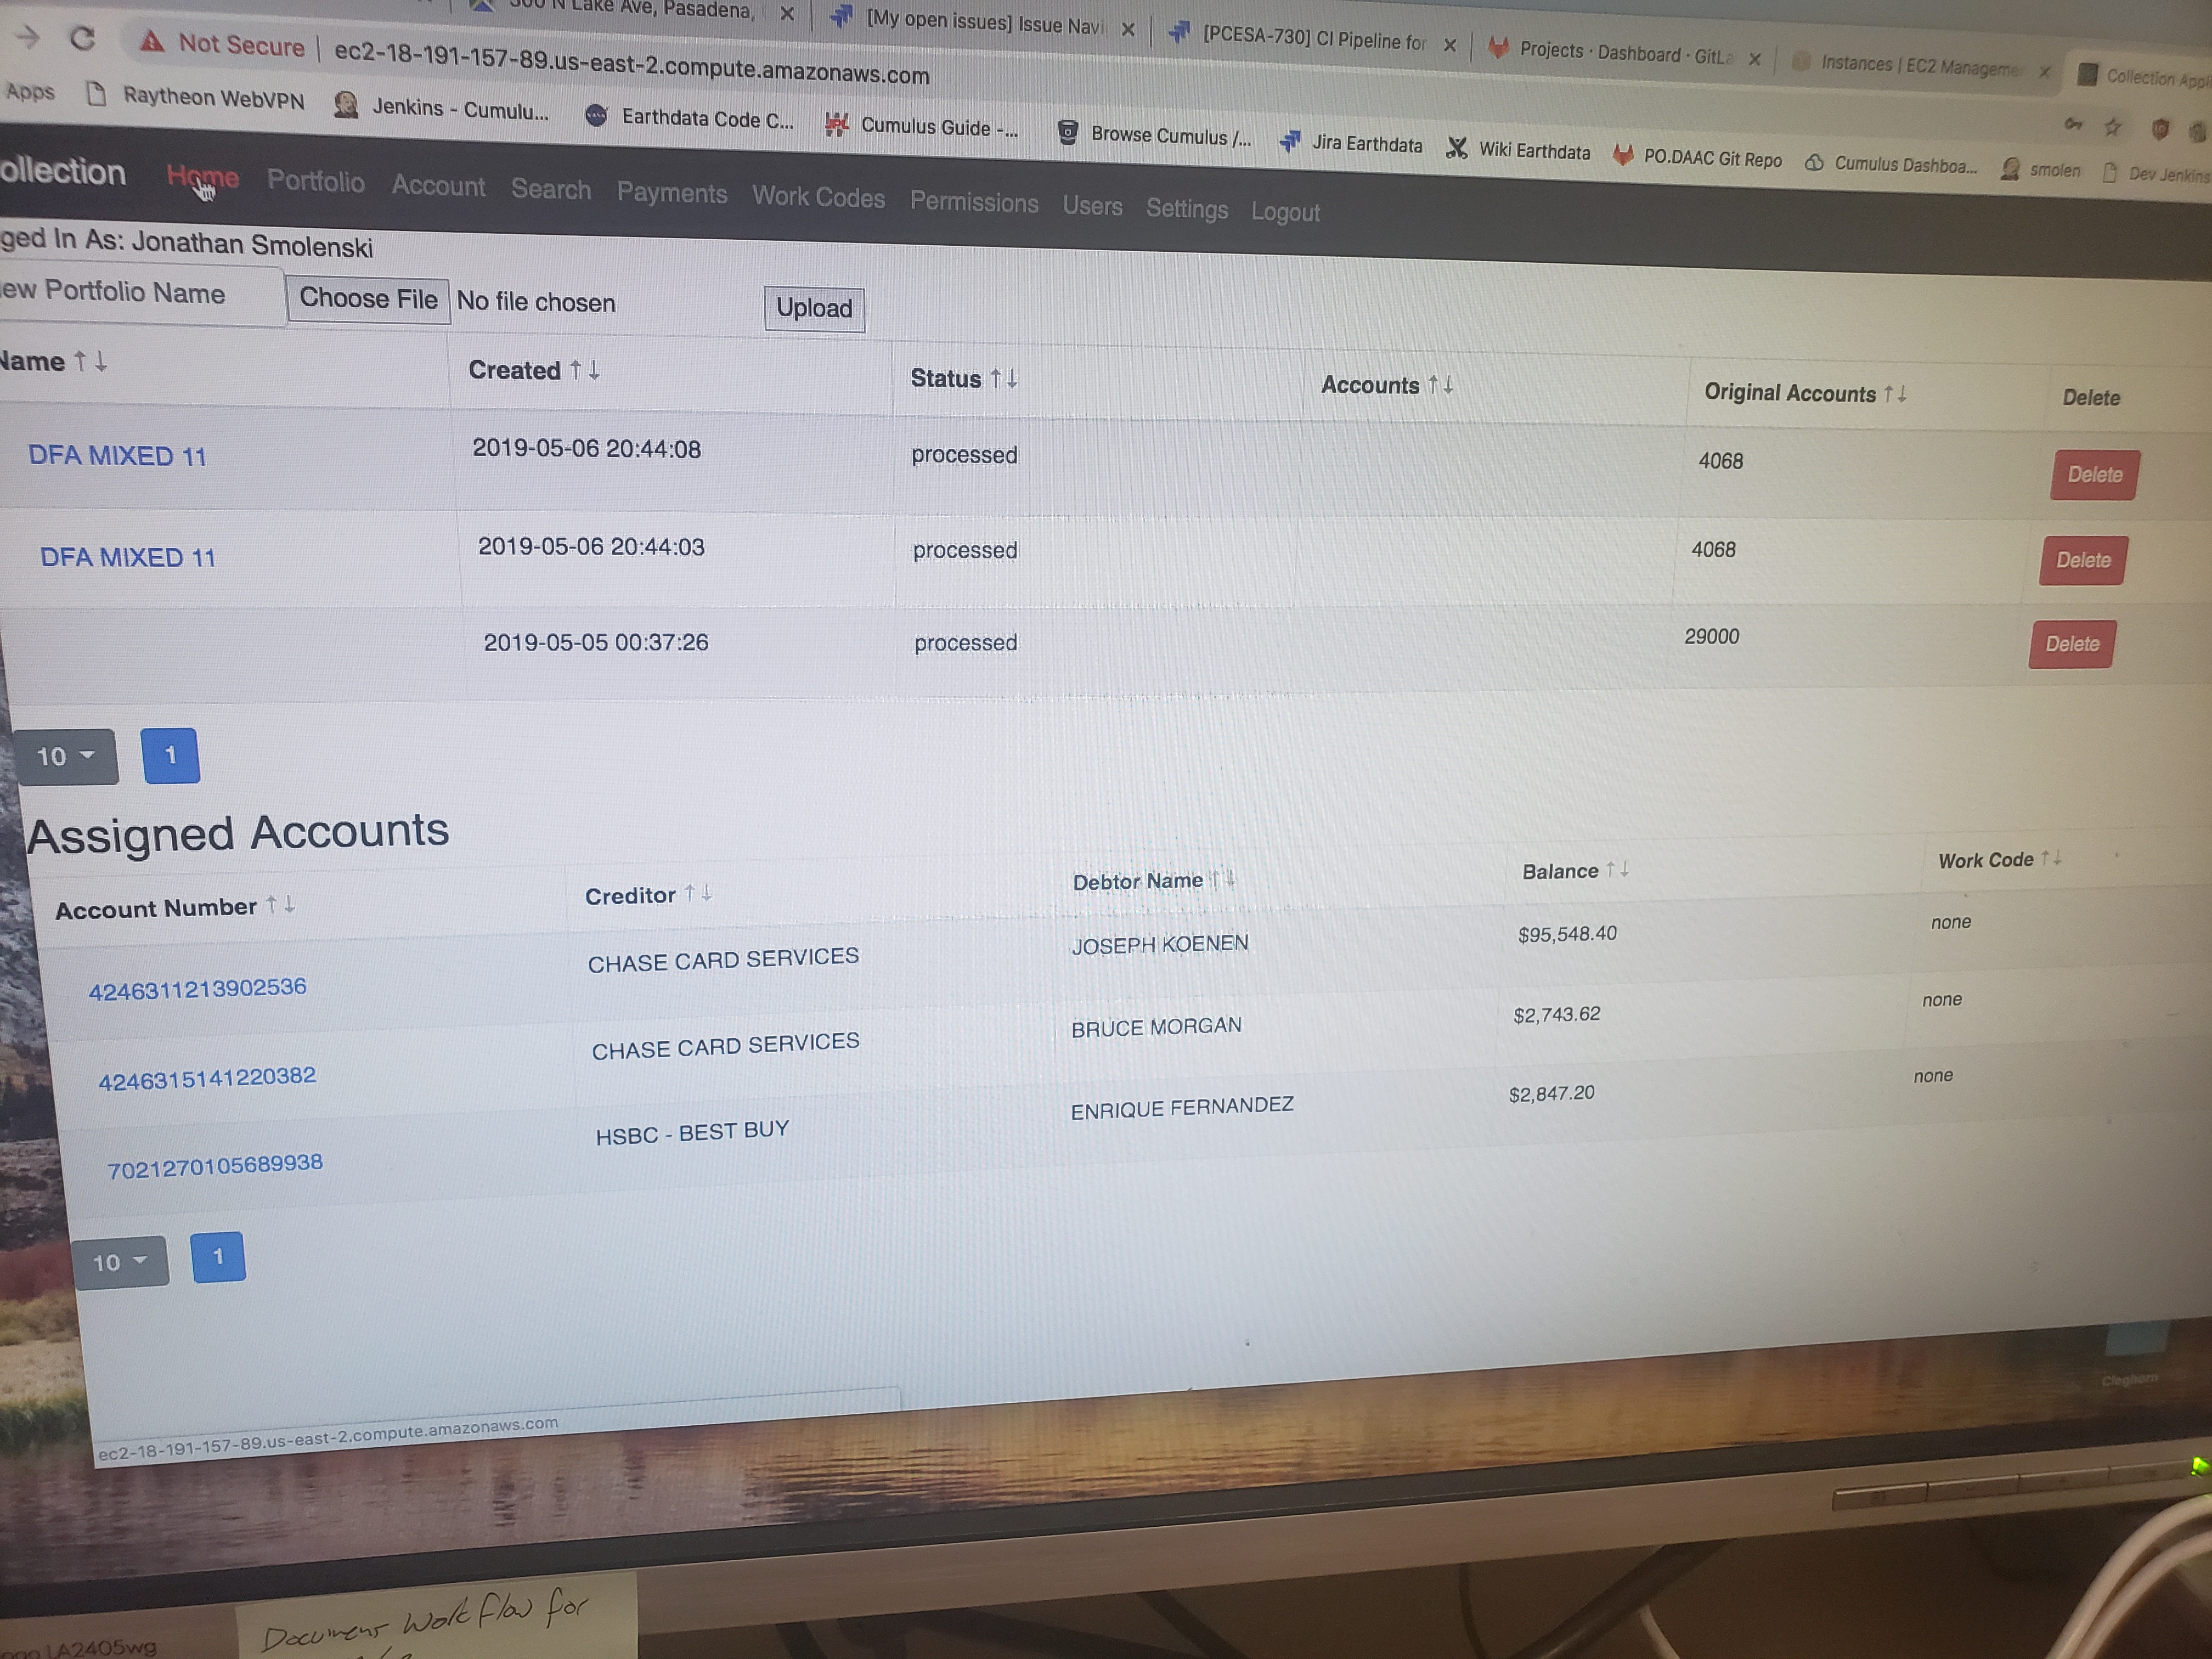Reload the page with the refresh icon
The image size is (2212, 1659).
pyautogui.click(x=83, y=39)
